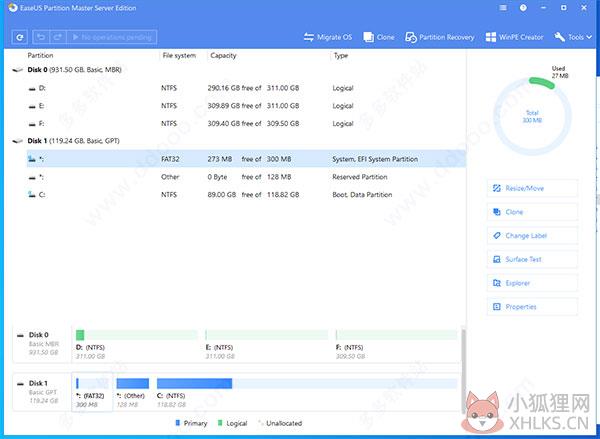The image size is (600, 439).
Task: Select the D: block in Disk 0 map
Action: point(136,344)
